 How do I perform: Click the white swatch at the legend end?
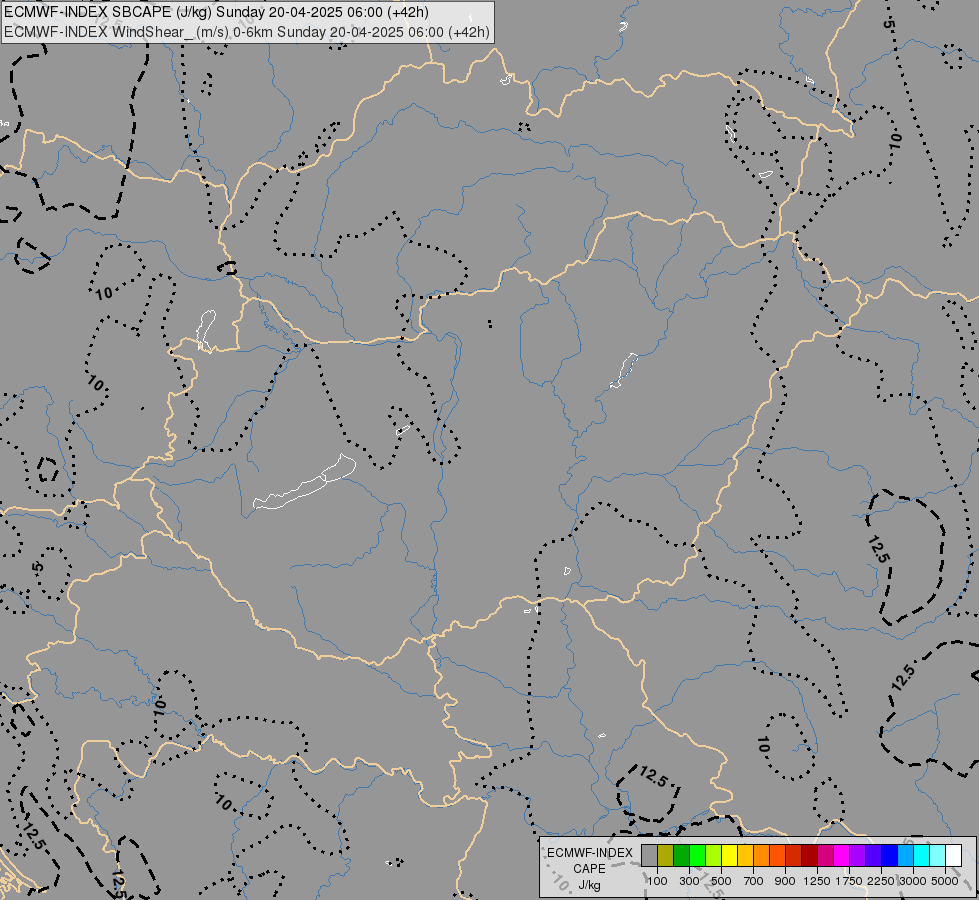954,855
